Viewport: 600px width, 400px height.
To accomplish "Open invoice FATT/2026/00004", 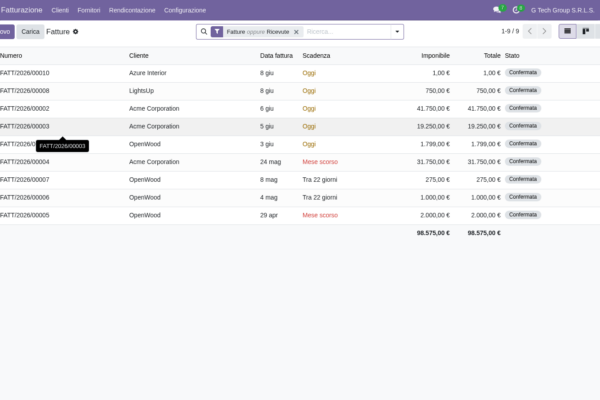I will (x=24, y=162).
